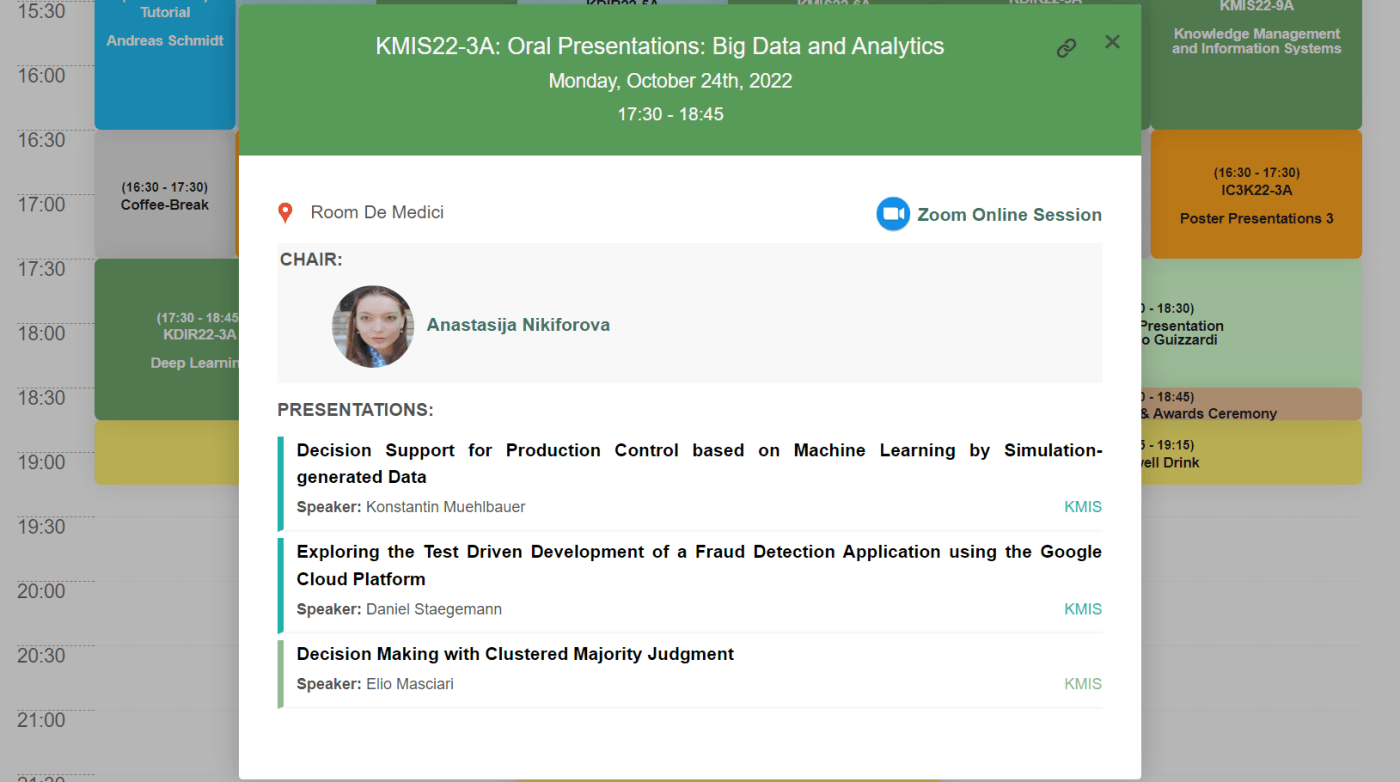Copy session link using chain icon
Screen dimensions: 1400x782
coord(1066,48)
